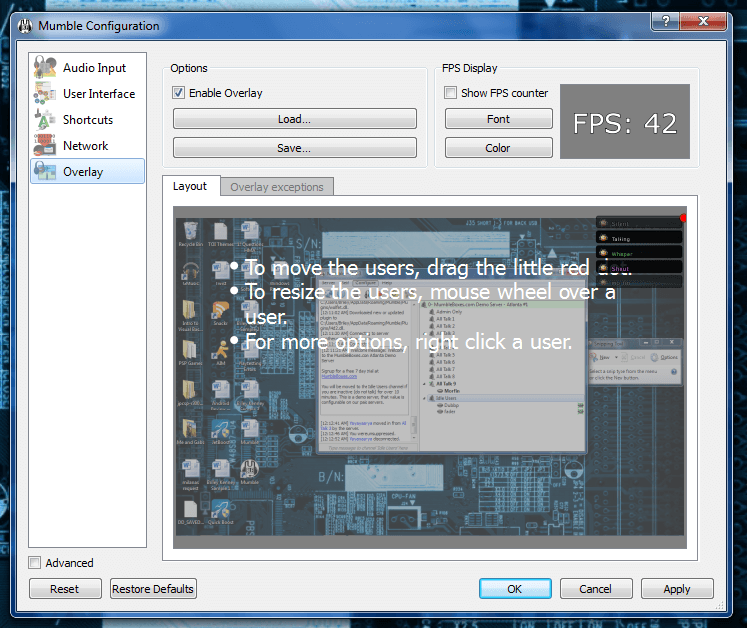747x628 pixels.
Task: Select the Talking user in overlay preview
Action: pos(639,238)
